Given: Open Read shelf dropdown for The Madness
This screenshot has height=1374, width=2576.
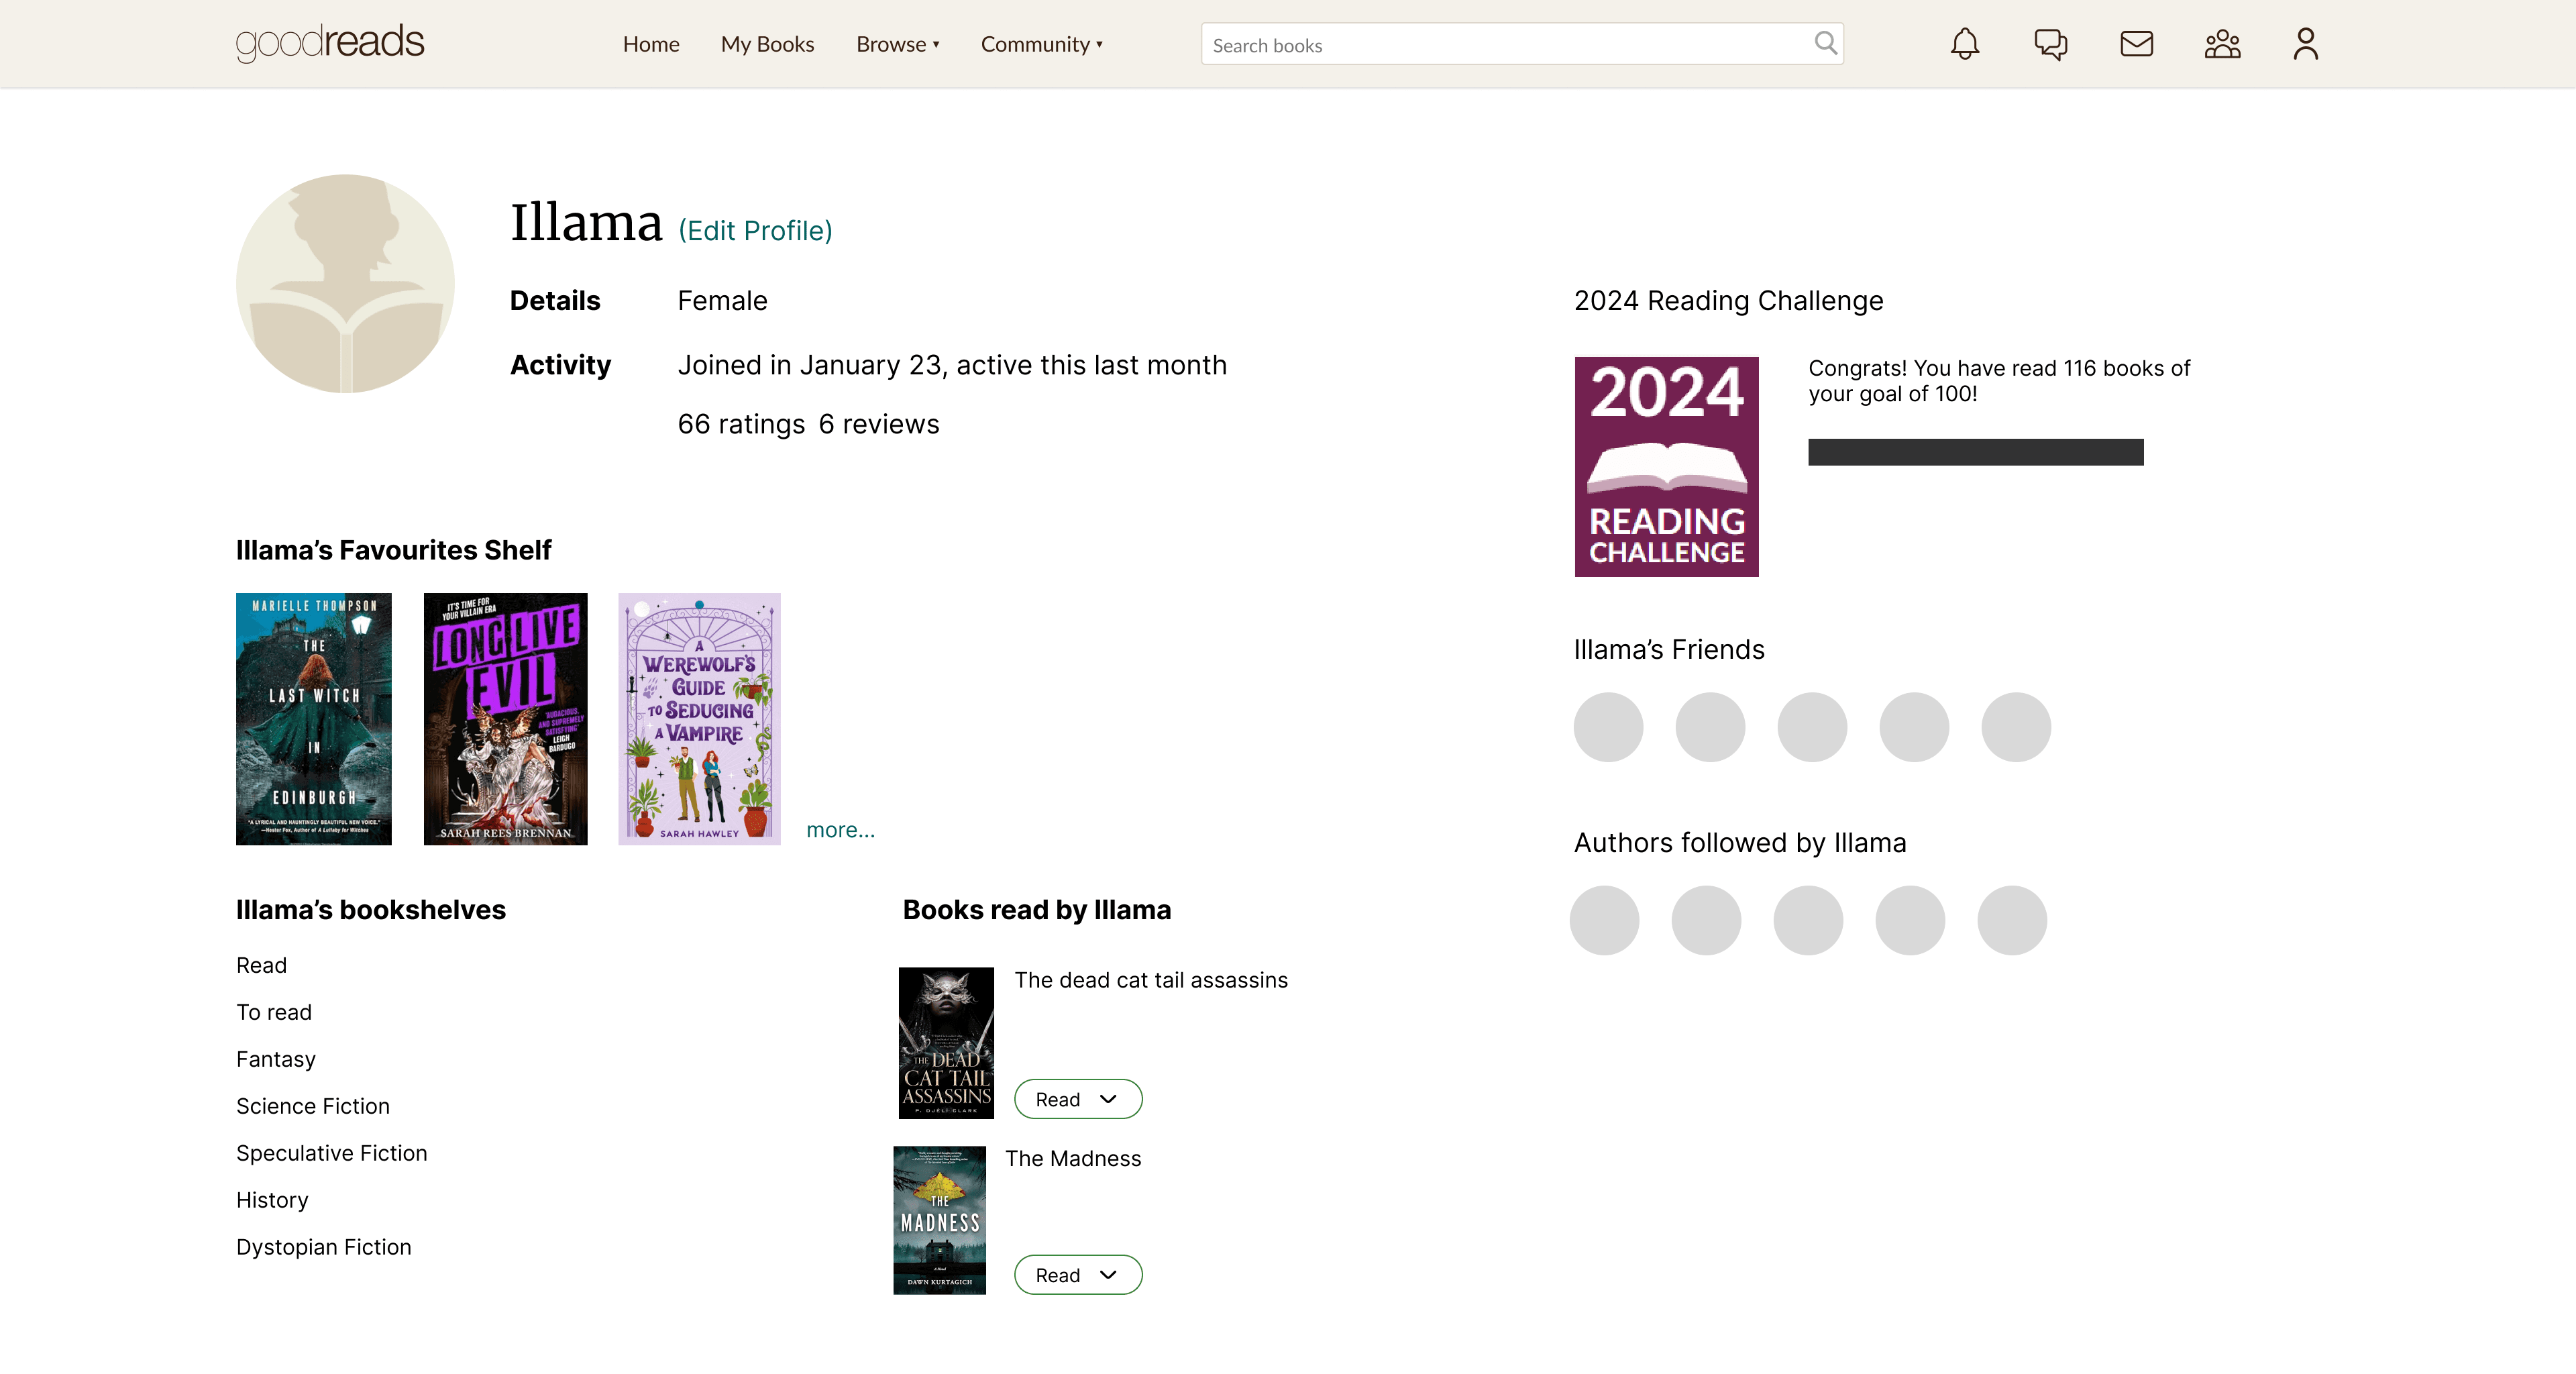Looking at the screenshot, I should point(1078,1275).
